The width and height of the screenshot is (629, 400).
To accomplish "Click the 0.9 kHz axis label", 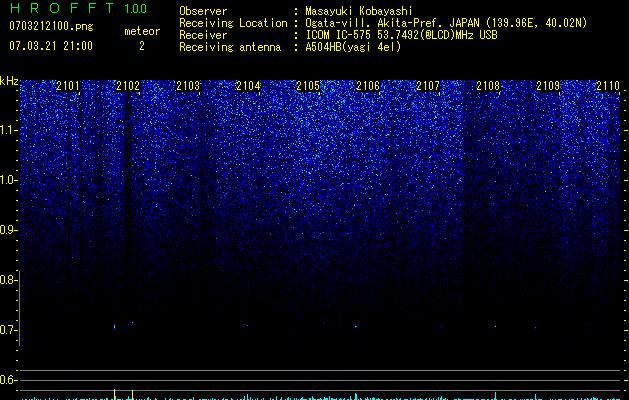I will point(7,230).
